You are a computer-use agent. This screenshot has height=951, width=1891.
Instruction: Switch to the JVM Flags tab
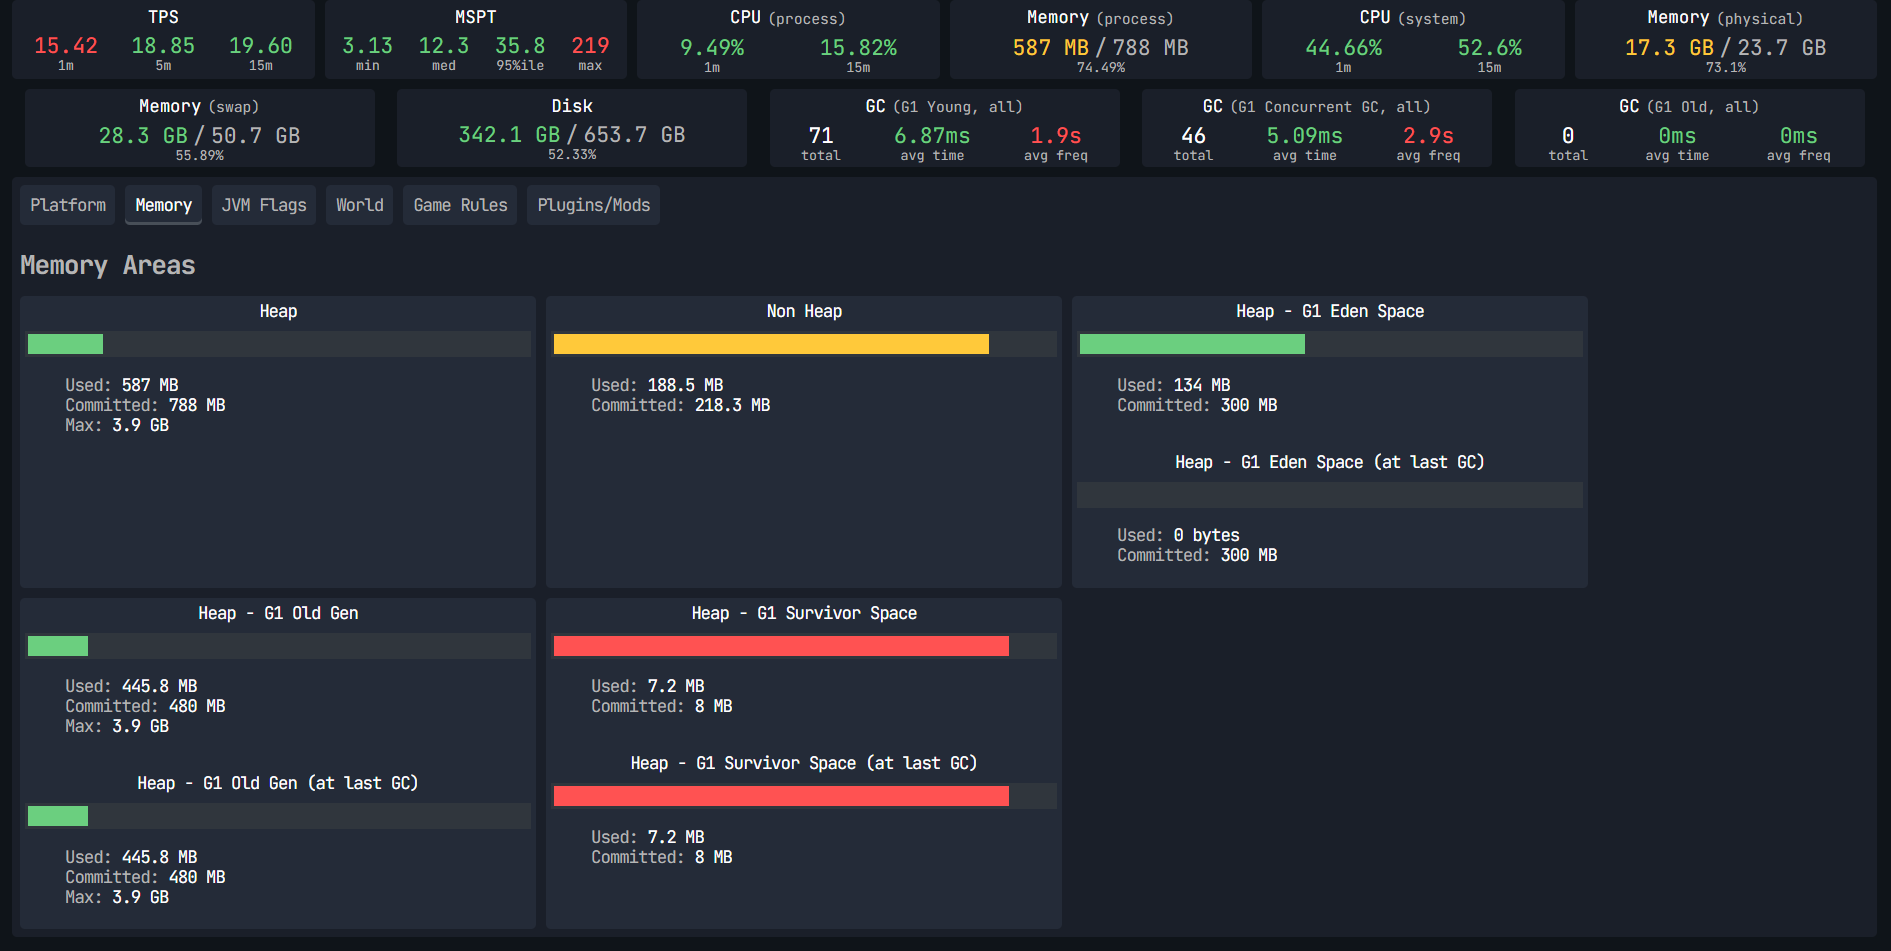[264, 205]
